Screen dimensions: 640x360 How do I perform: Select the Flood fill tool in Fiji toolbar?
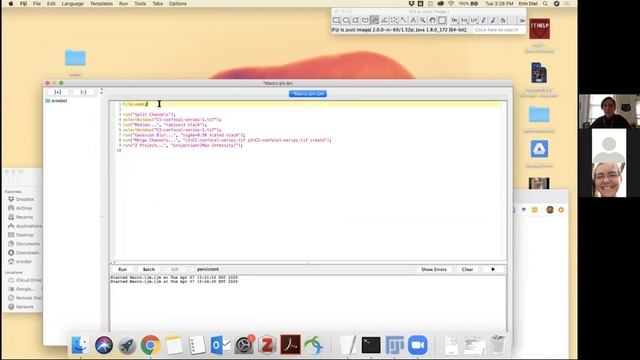(503, 20)
